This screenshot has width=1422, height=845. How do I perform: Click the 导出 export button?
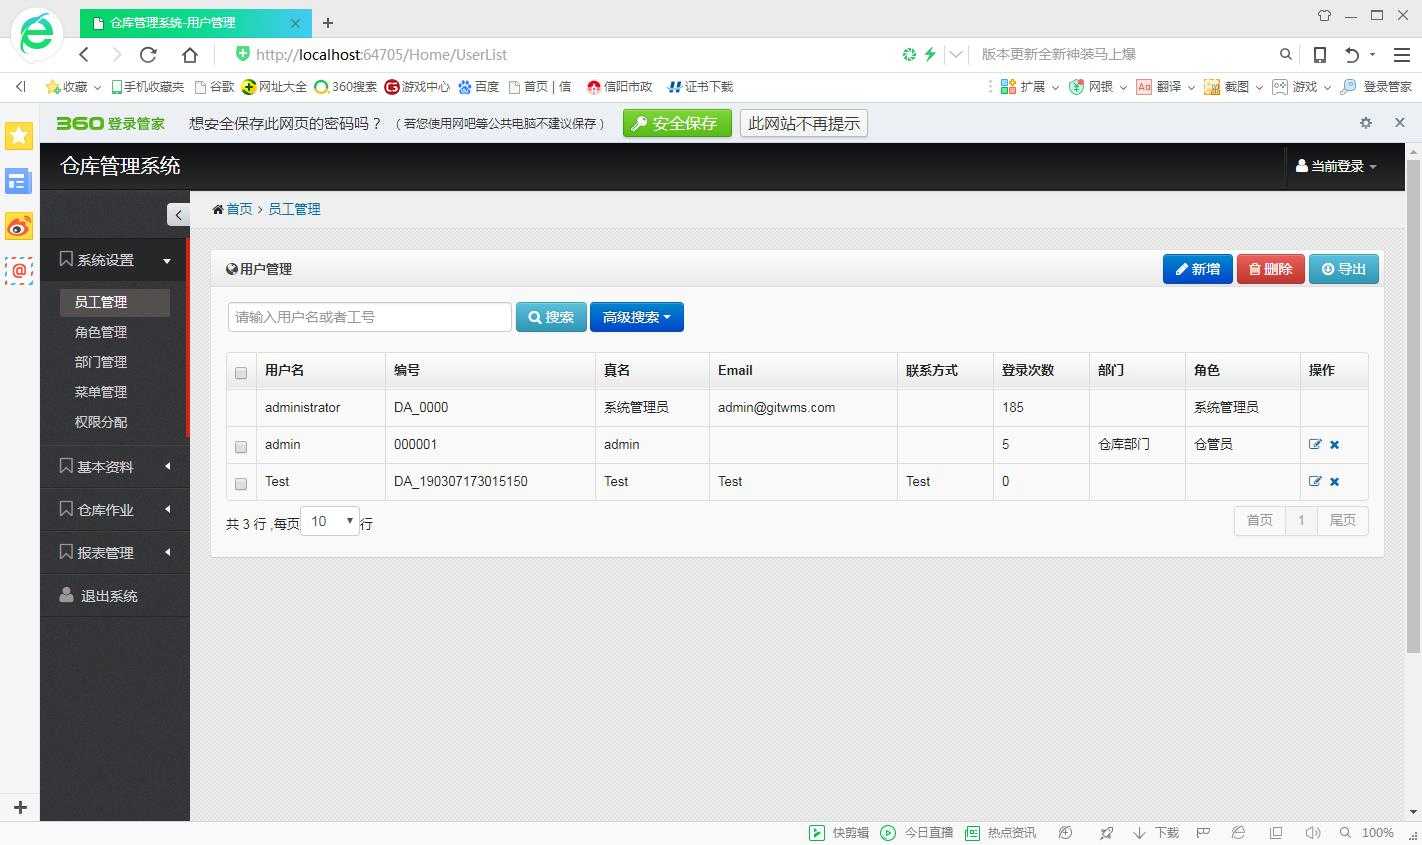click(1344, 269)
